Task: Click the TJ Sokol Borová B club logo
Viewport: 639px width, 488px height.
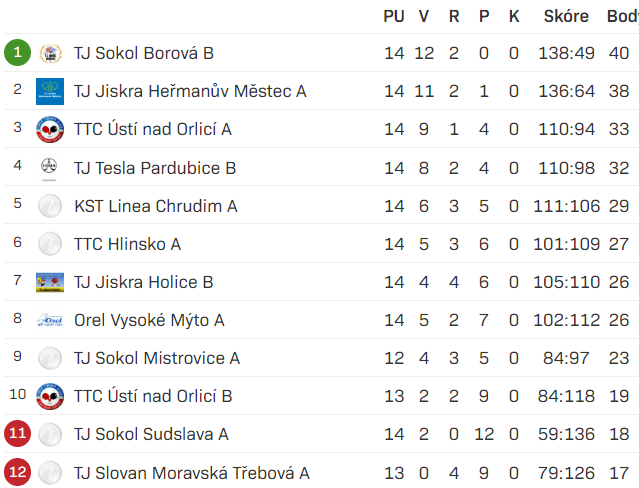Action: pos(50,53)
